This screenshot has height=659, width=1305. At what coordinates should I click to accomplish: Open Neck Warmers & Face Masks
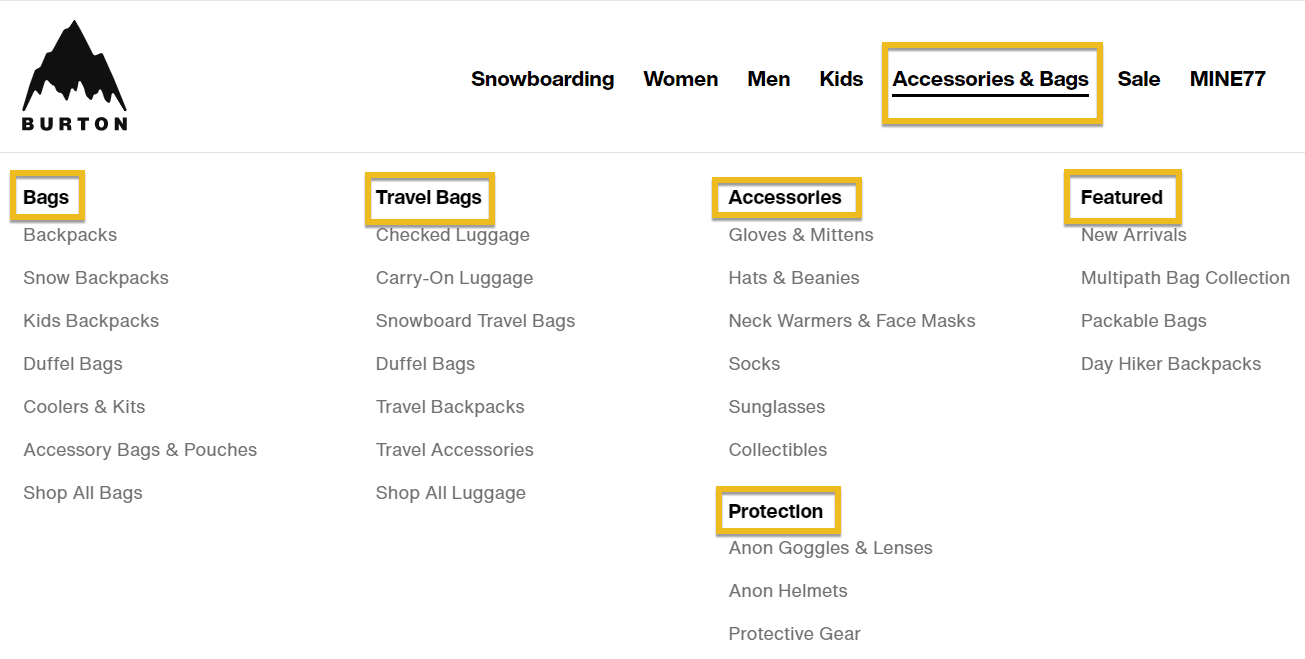[852, 321]
